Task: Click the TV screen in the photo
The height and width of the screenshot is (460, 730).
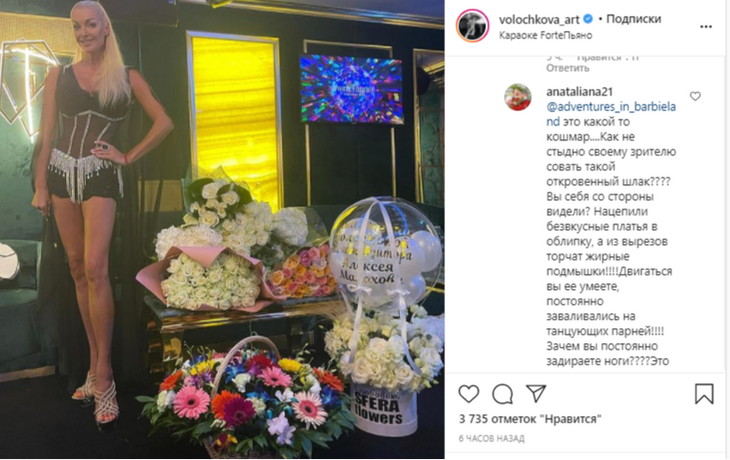Action: click(x=351, y=89)
